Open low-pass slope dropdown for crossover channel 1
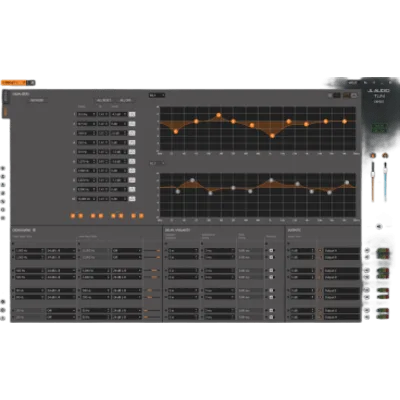 coord(127,250)
